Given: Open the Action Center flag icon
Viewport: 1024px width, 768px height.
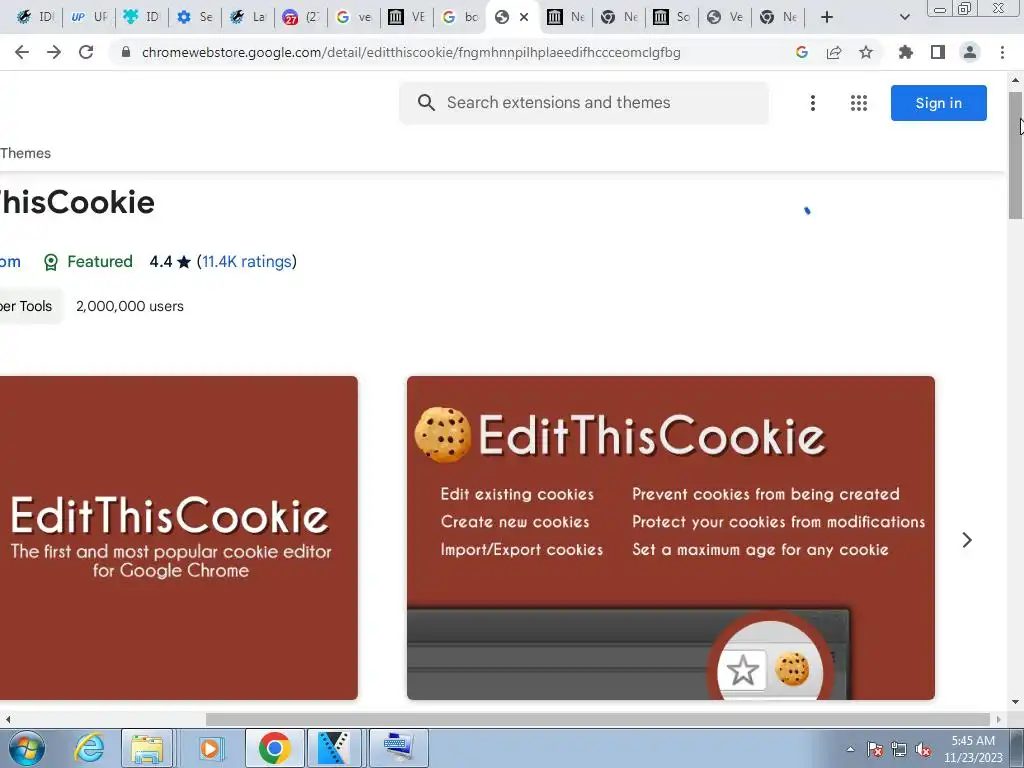Looking at the screenshot, I should click(x=874, y=749).
